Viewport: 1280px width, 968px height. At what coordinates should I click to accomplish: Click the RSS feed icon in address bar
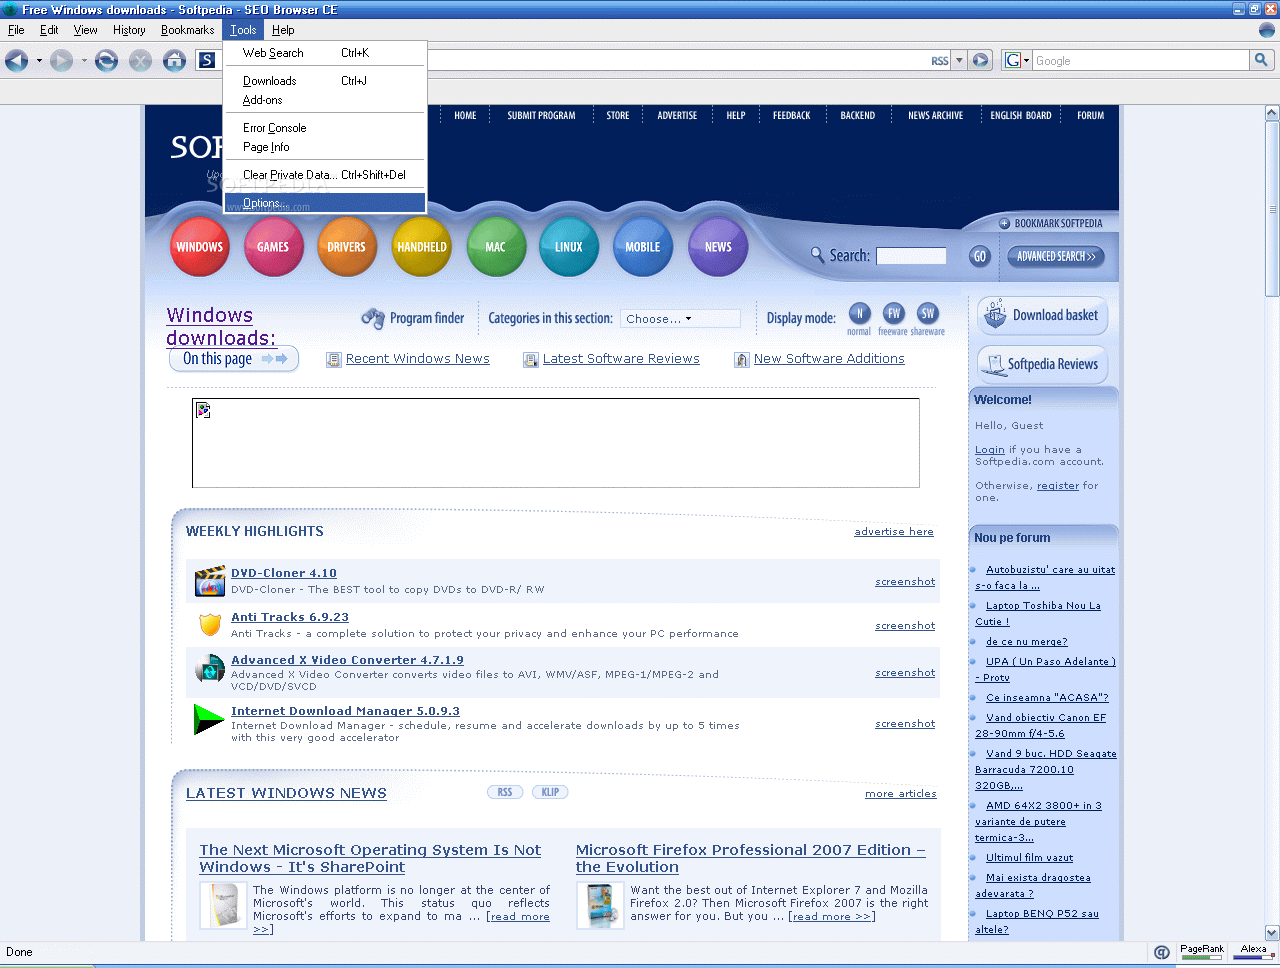pyautogui.click(x=940, y=61)
